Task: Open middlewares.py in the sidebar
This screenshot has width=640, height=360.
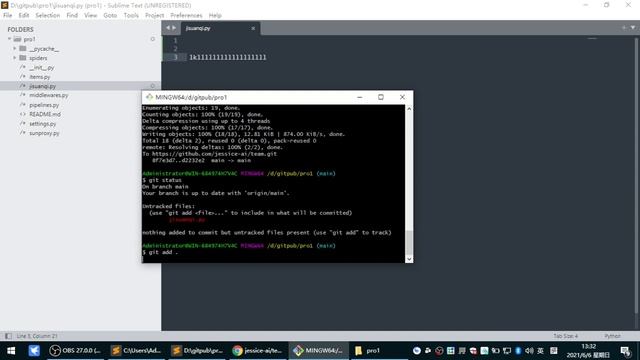Action: point(49,95)
